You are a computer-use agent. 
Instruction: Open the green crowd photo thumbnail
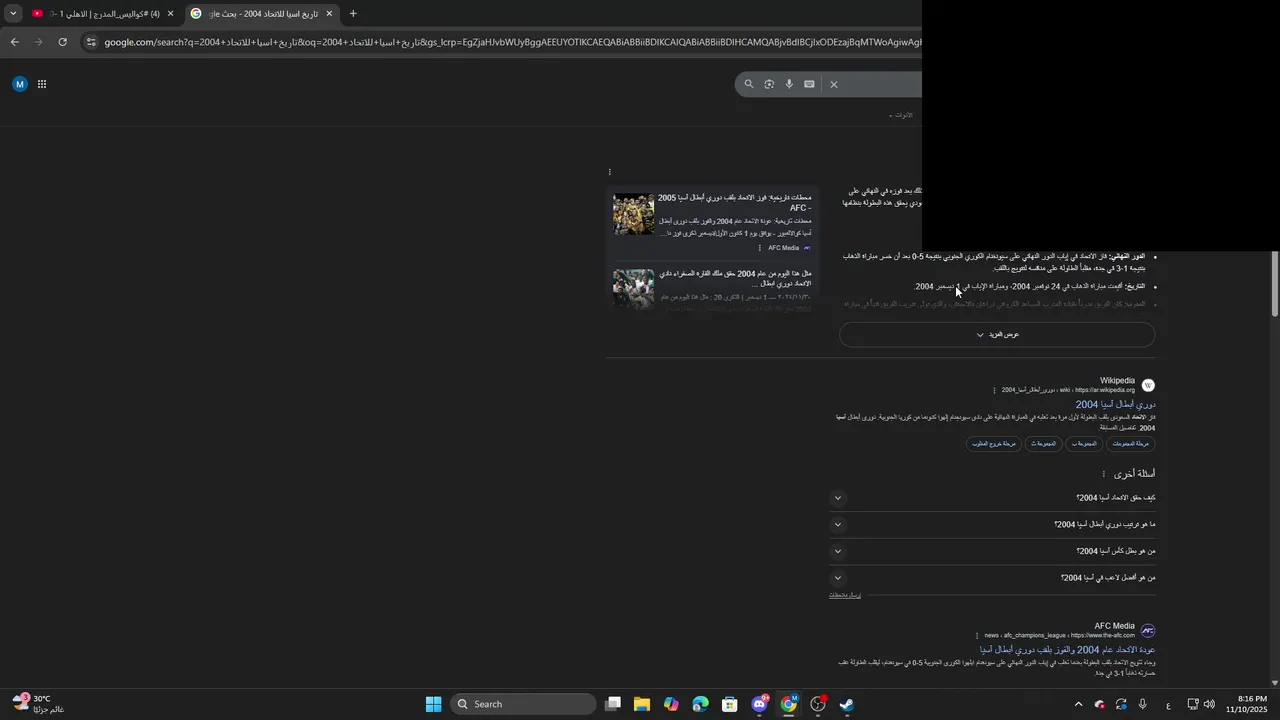(x=633, y=289)
